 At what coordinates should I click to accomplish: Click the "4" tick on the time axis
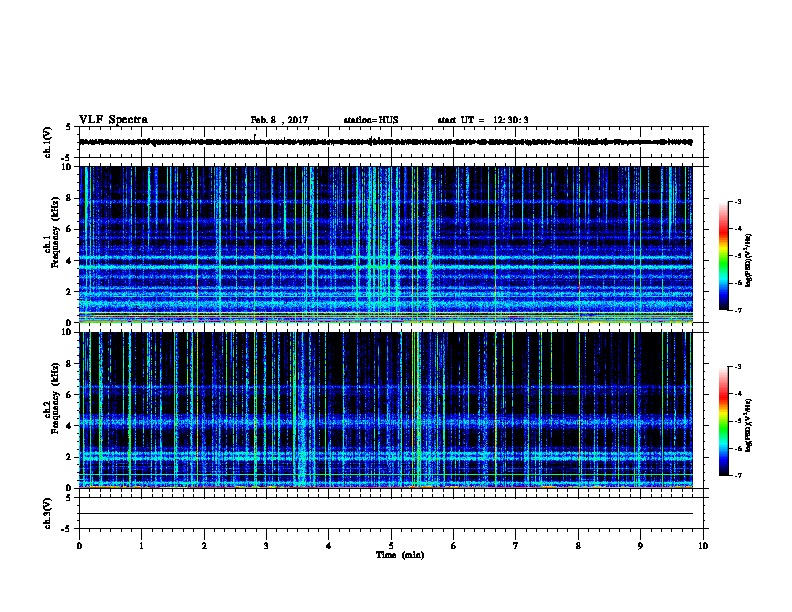click(x=328, y=546)
